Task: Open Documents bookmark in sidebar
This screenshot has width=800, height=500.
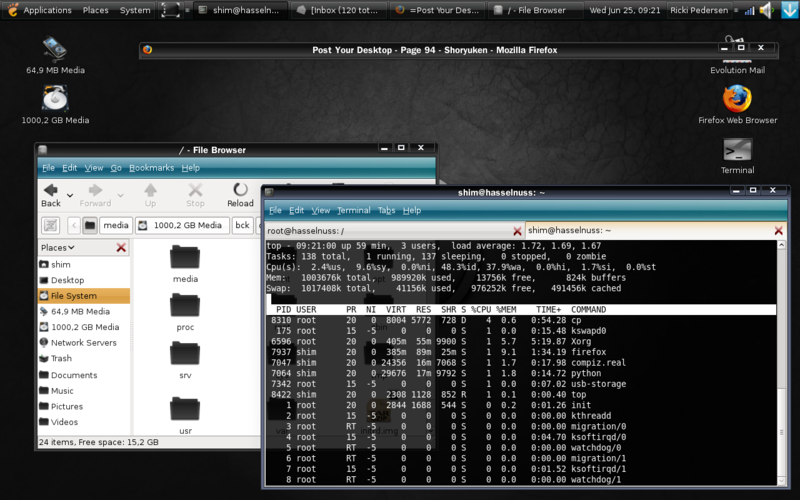Action: 84,375
